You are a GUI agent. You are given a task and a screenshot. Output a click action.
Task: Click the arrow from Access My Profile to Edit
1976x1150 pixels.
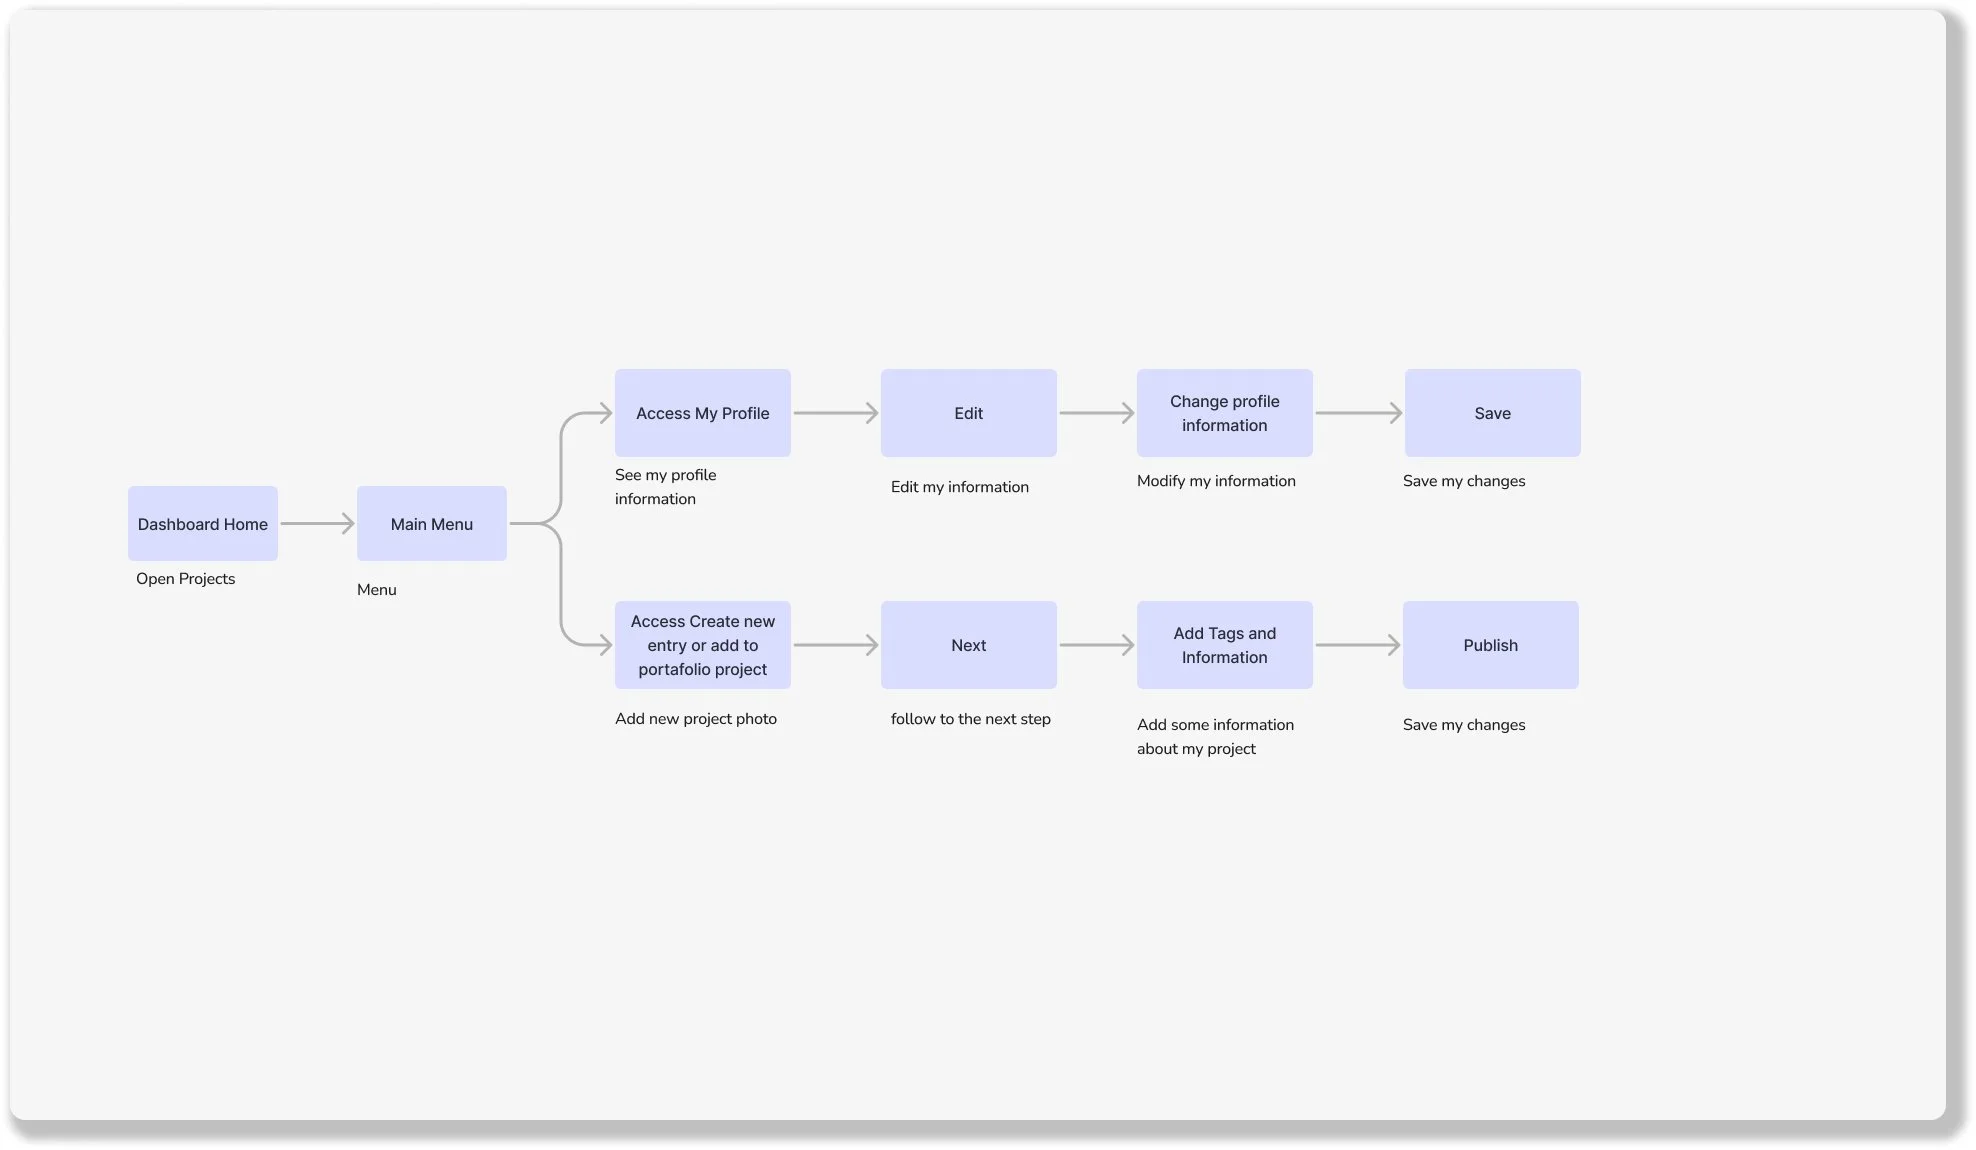click(x=835, y=413)
